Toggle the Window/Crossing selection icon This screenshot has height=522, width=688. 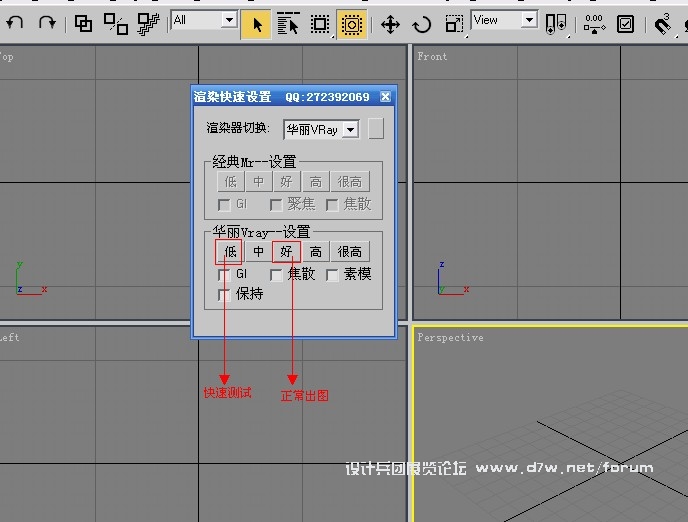[x=352, y=25]
